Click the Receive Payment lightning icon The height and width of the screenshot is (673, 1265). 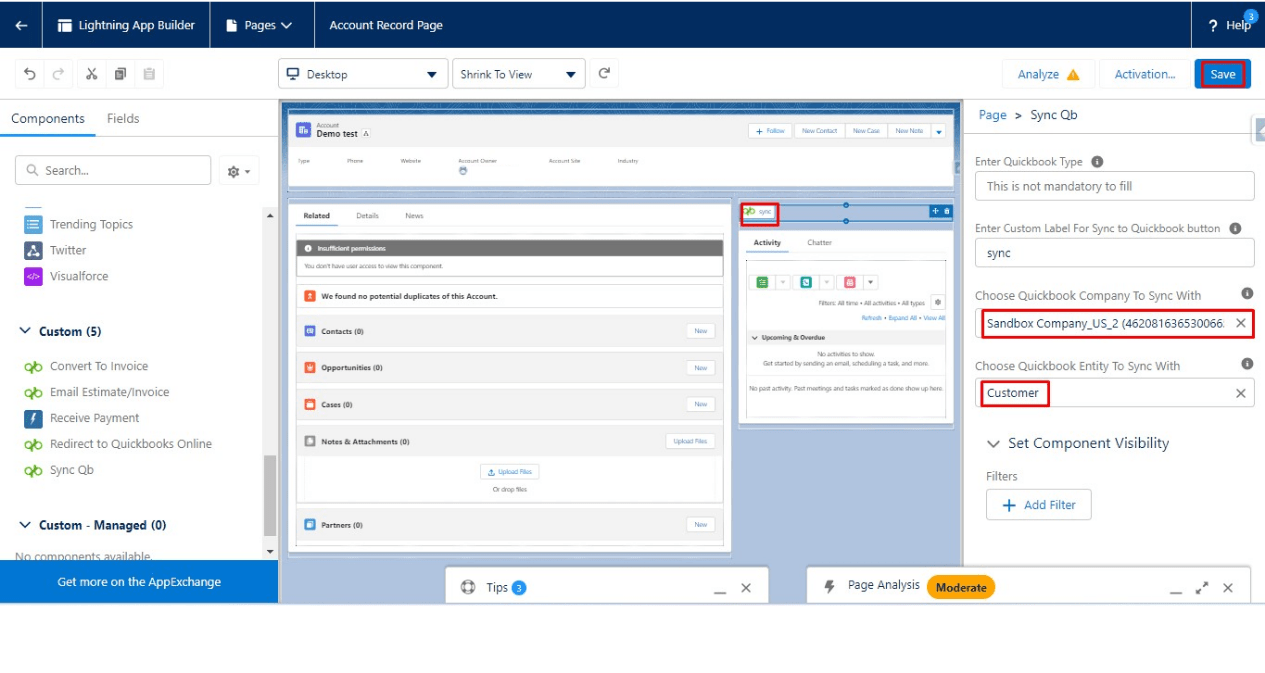(x=33, y=418)
